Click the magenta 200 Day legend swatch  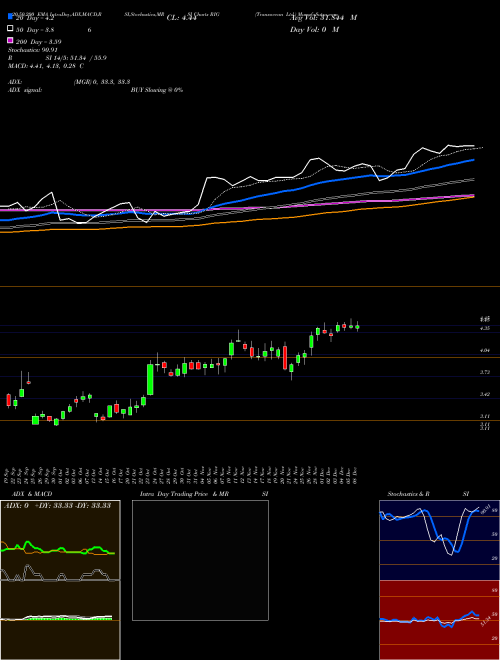pos(10,40)
